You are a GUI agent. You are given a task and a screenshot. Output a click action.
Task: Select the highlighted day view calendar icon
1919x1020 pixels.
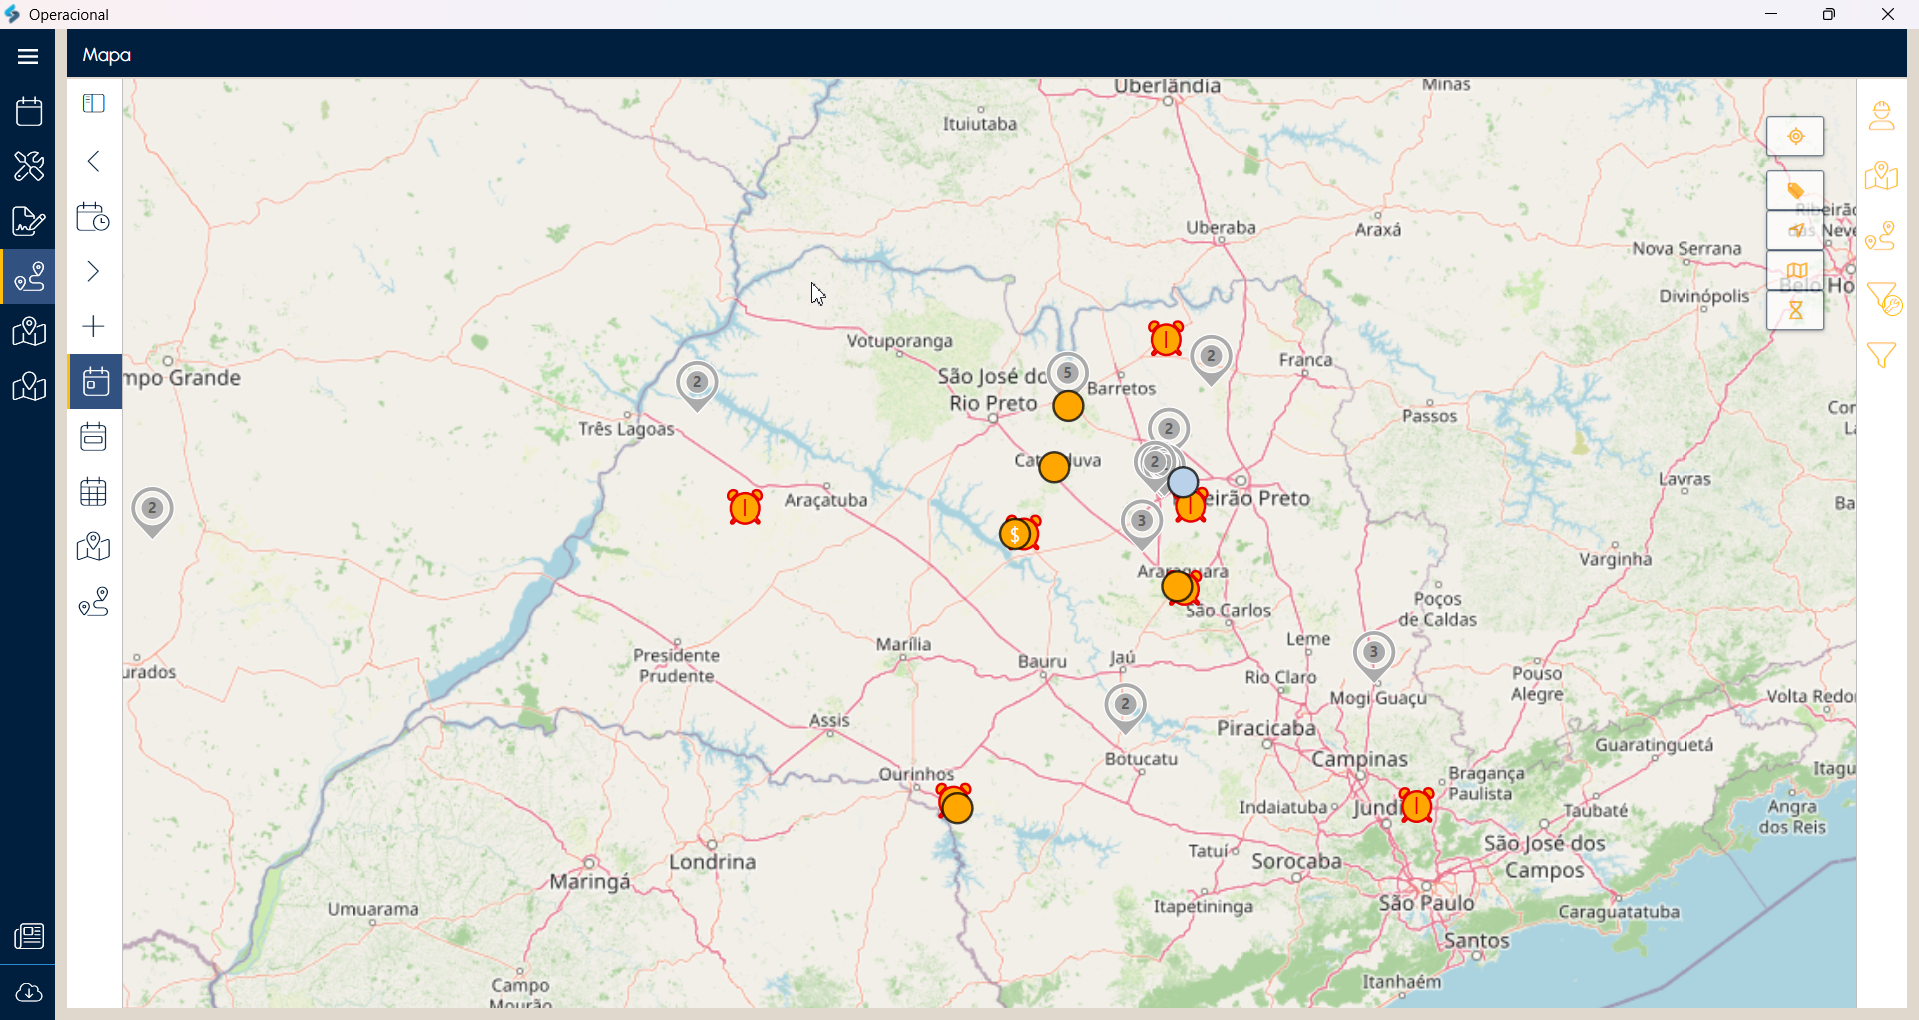coord(96,381)
